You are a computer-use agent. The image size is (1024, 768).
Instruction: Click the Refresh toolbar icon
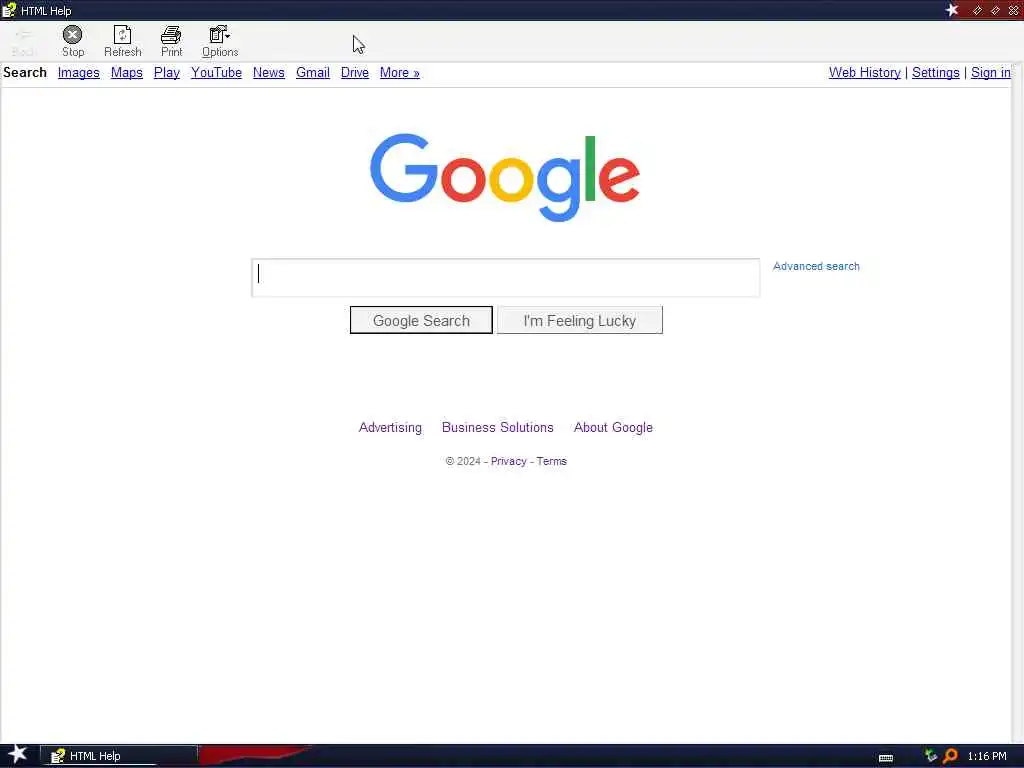tap(122, 41)
